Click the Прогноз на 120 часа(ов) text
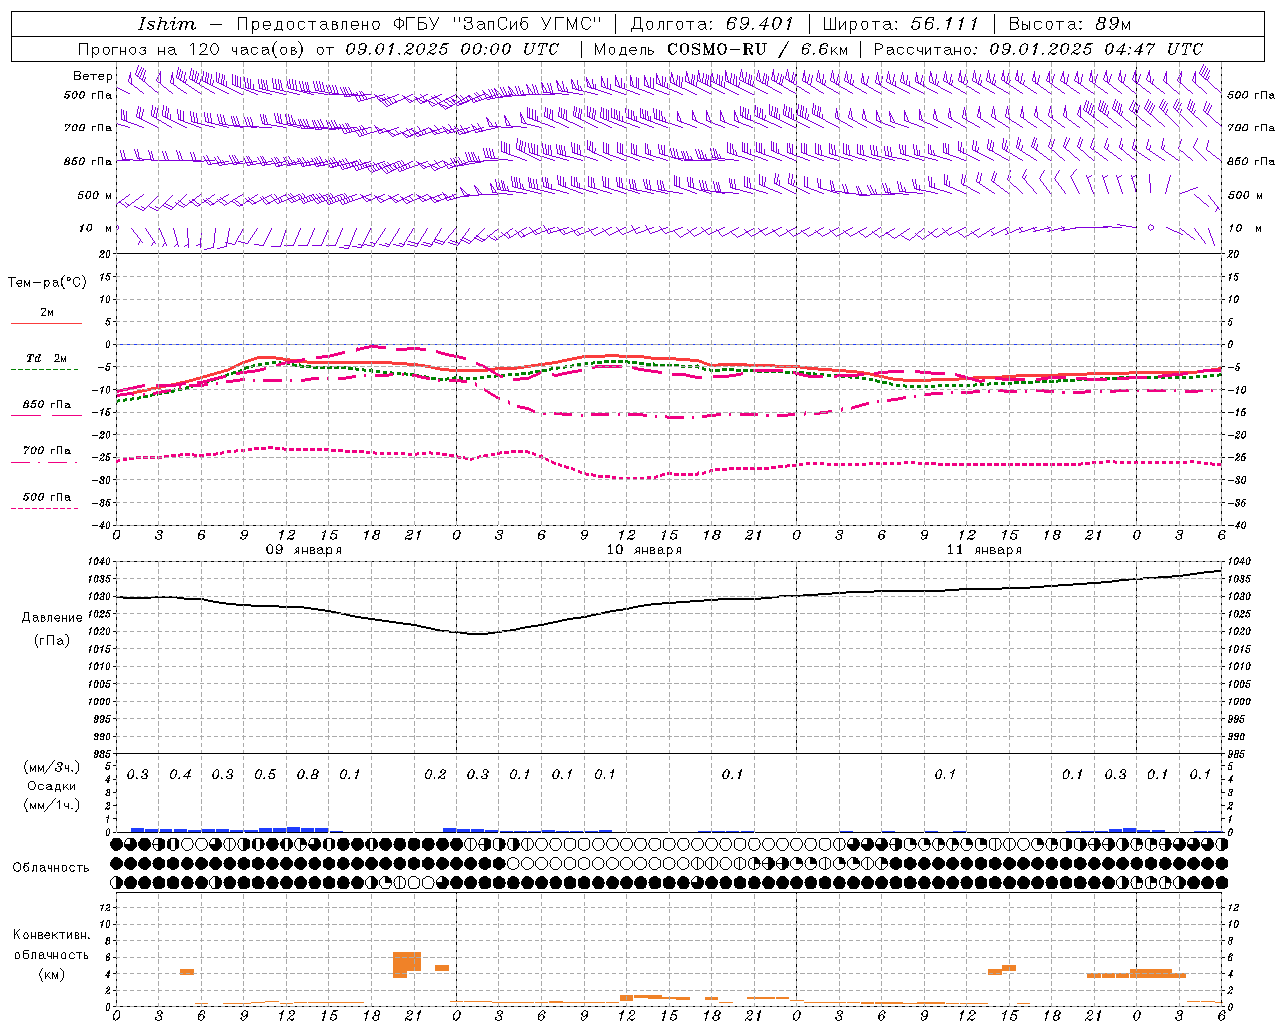This screenshot has height=1024, width=1280. [190, 49]
